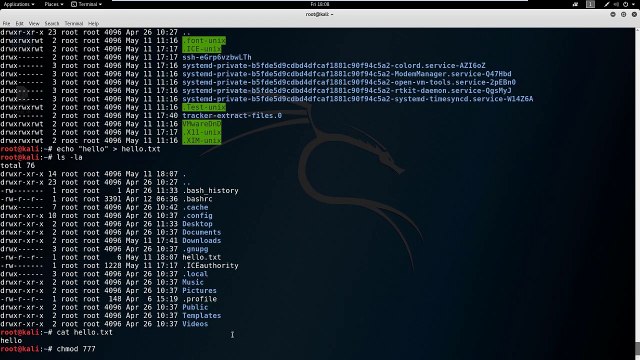
Task: Click the .ICEauthority file name
Action: click(x=210, y=265)
